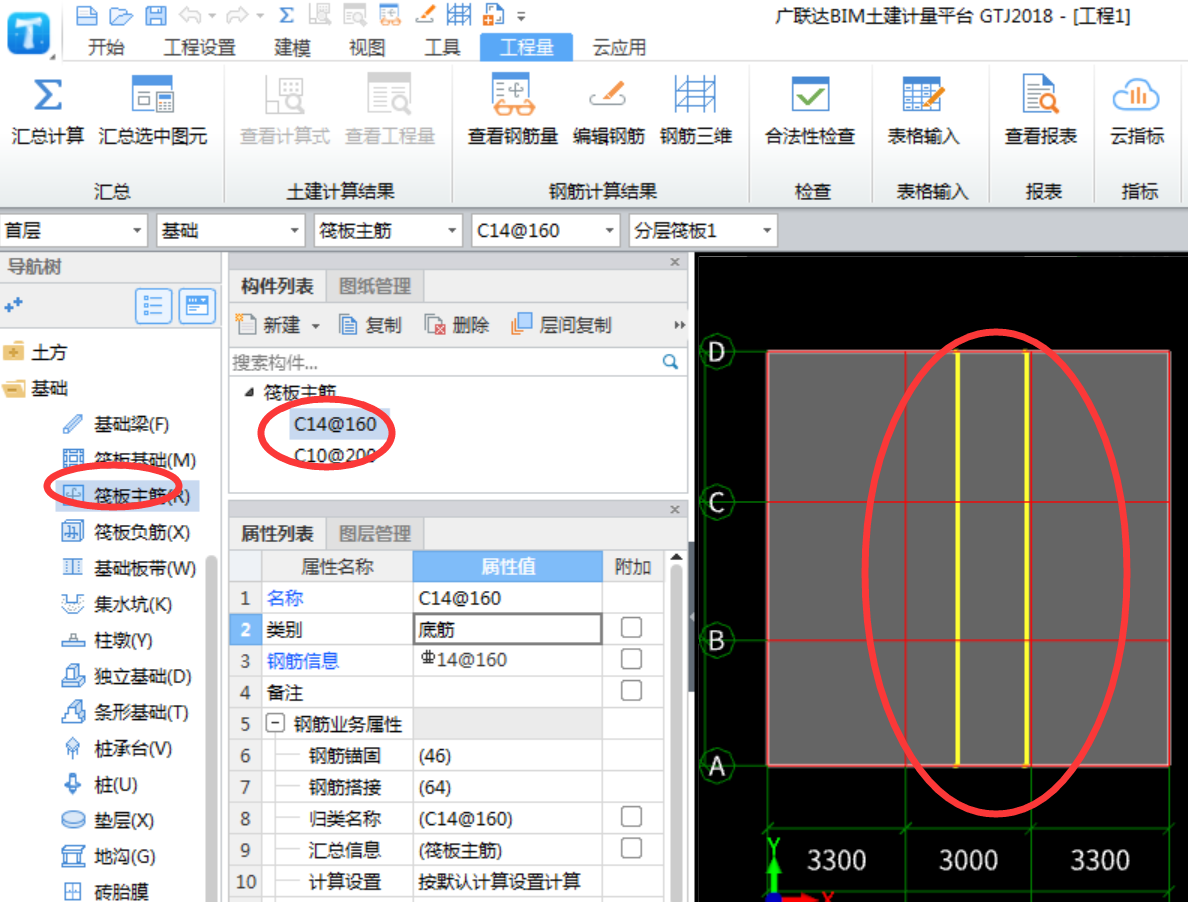Click the property list vertical scrollbar
Screen dimensions: 1188x902
(x=676, y=727)
